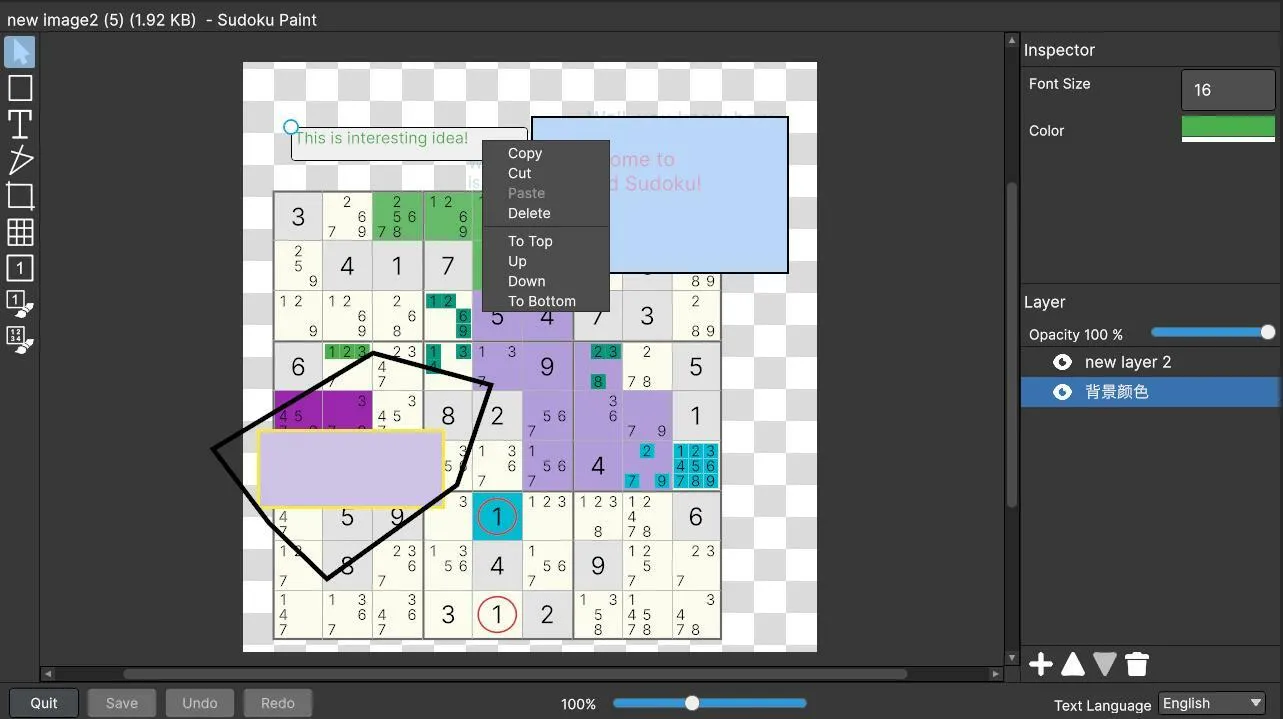The width and height of the screenshot is (1283, 719).
Task: Click Delete in the context menu
Action: click(529, 213)
